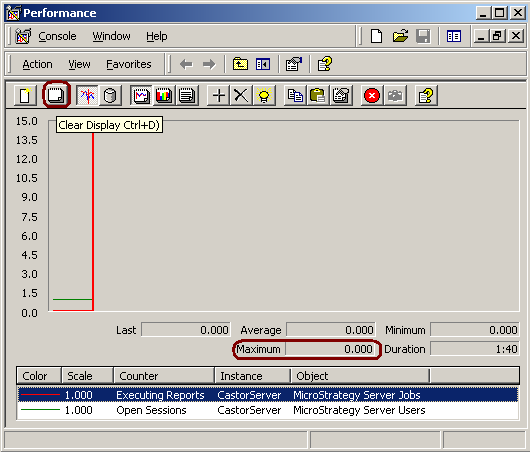Click the Copy Properties icon
530x452 pixels.
click(295, 96)
